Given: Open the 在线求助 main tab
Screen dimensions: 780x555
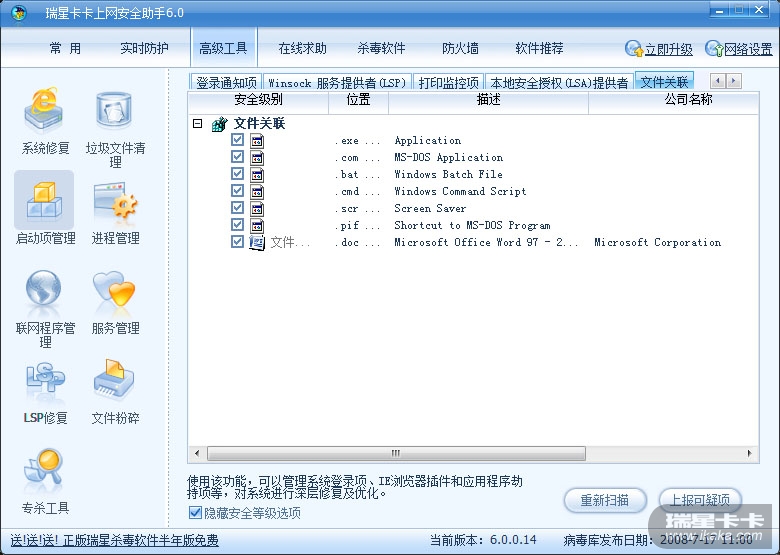Looking at the screenshot, I should tap(302, 48).
